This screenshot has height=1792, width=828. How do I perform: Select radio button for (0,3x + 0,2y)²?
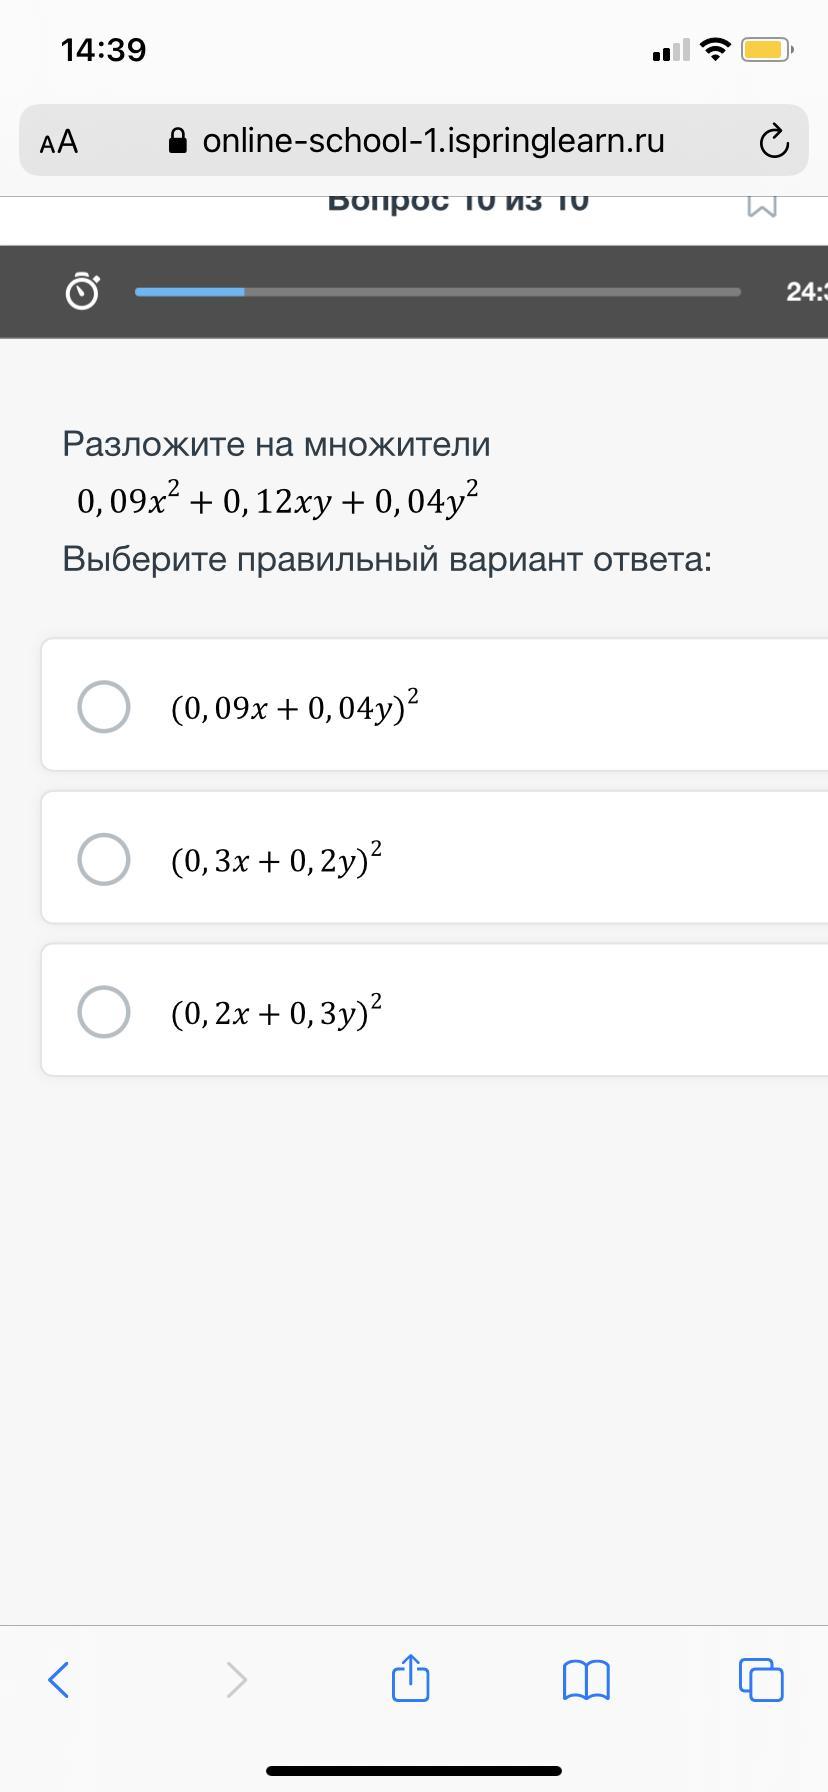104,859
